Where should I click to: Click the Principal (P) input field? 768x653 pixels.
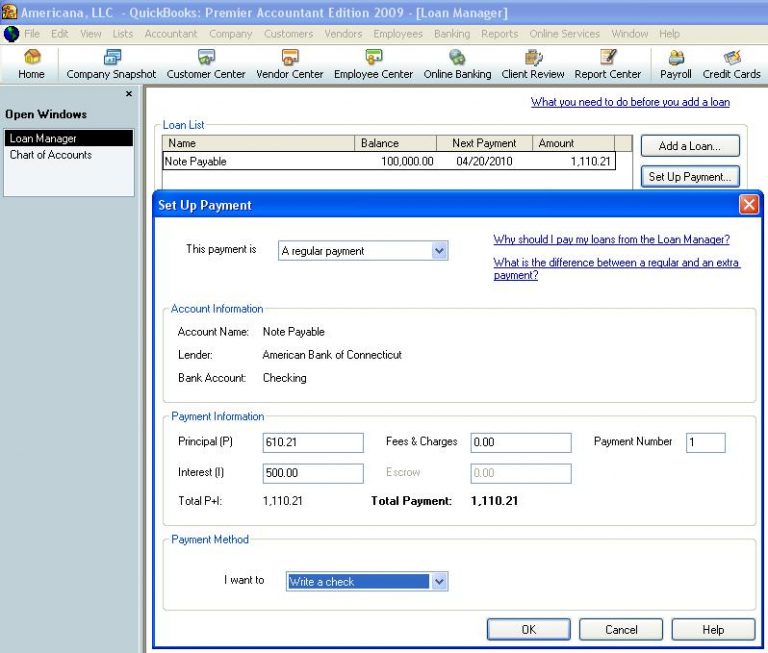313,442
